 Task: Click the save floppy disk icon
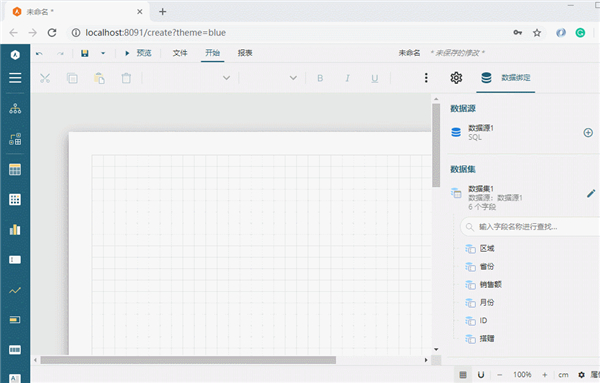(x=85, y=53)
